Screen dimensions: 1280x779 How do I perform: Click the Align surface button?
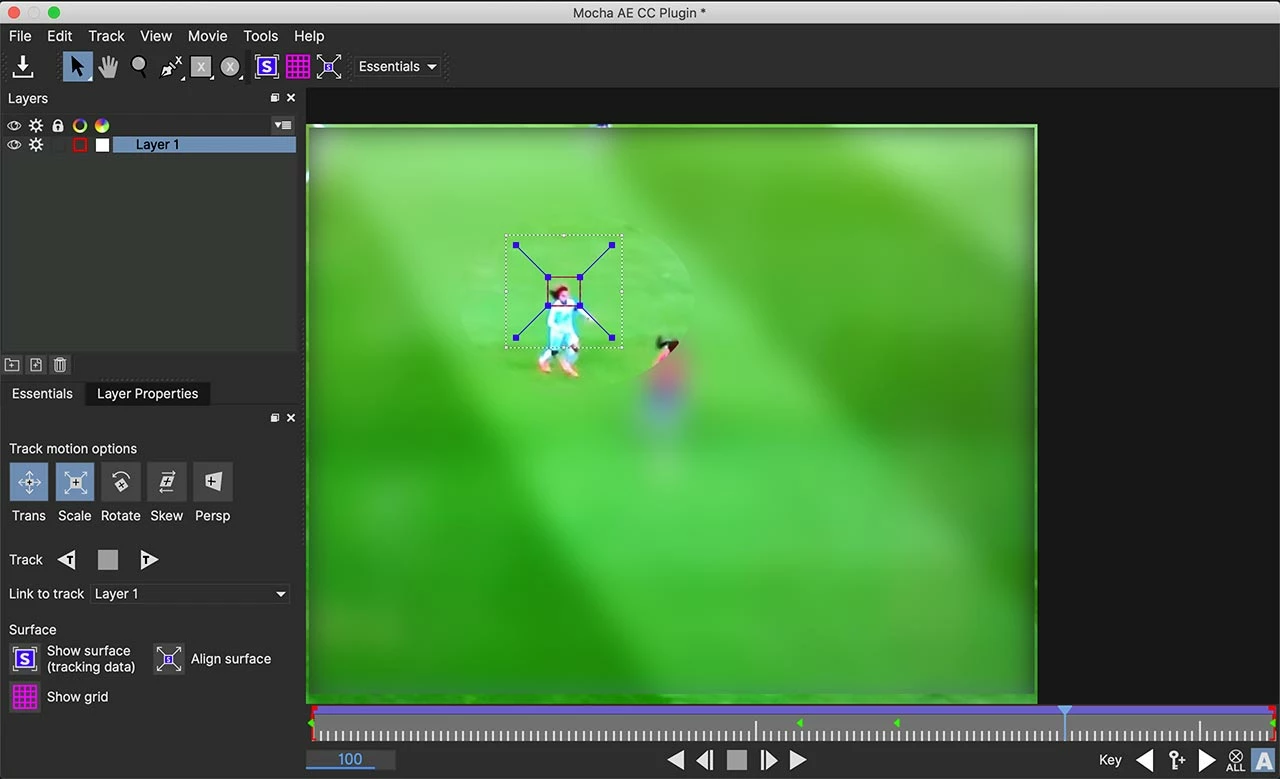click(x=169, y=659)
